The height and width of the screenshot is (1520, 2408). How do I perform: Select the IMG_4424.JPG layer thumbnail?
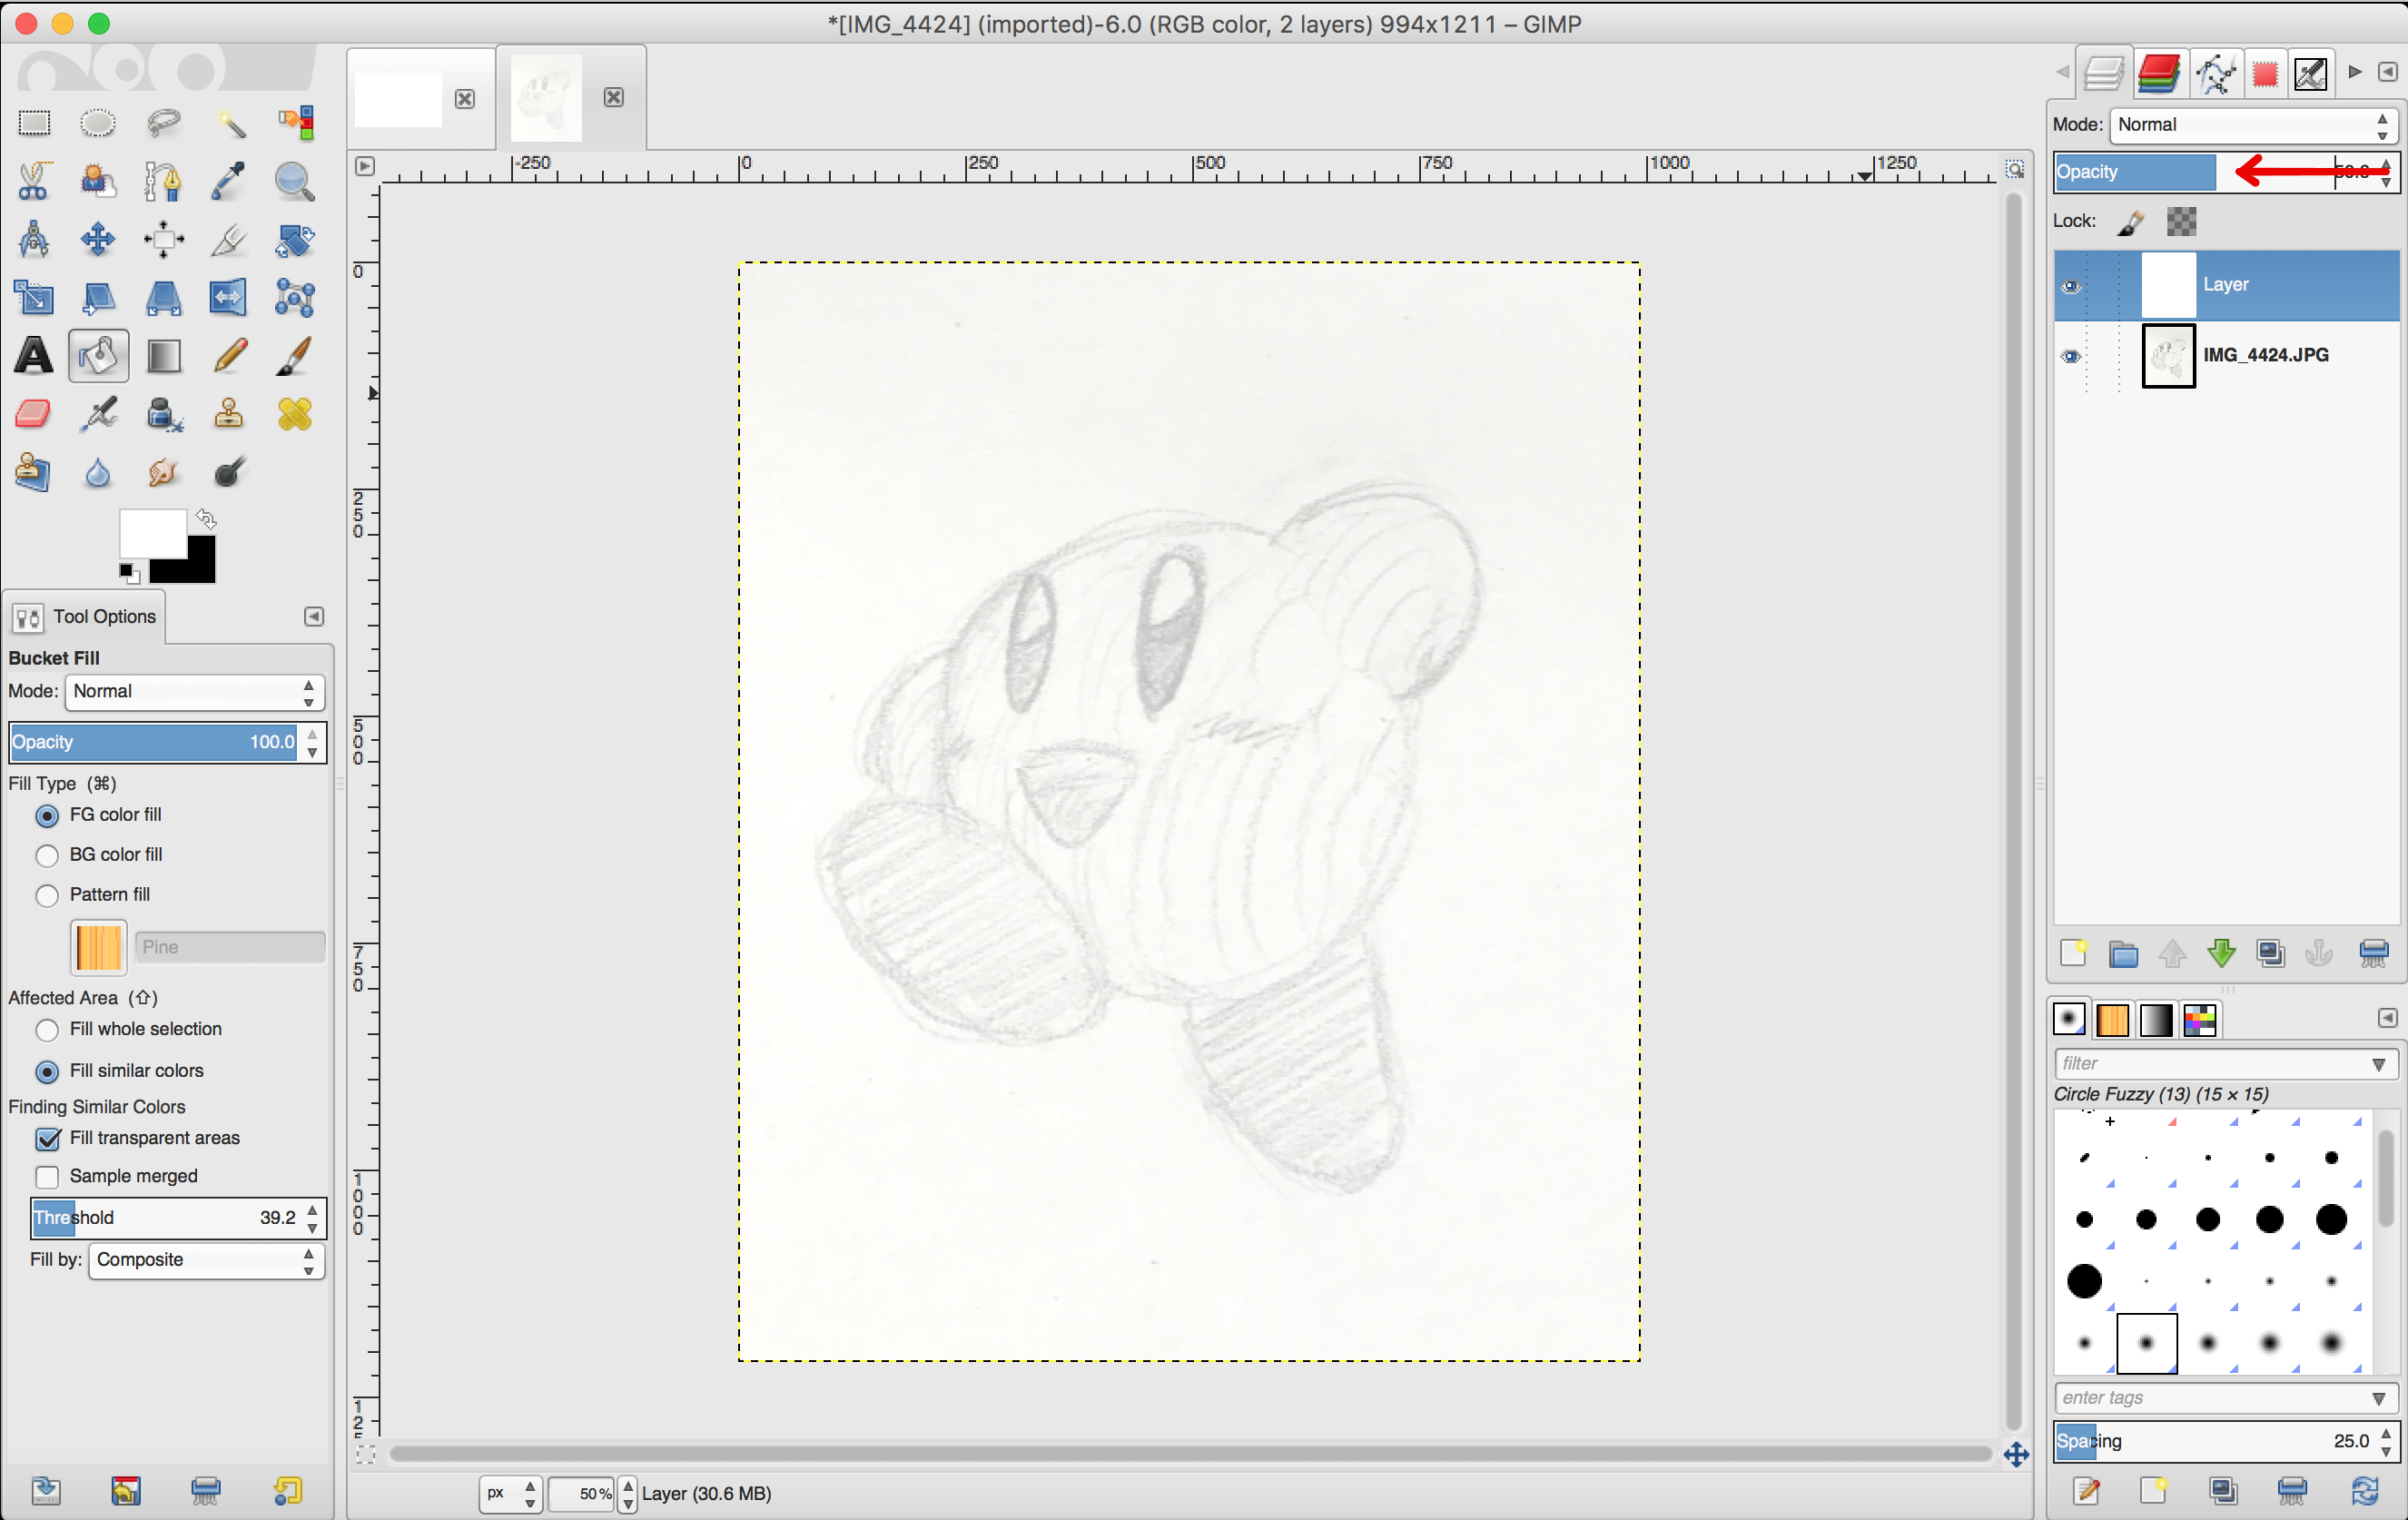(2168, 356)
